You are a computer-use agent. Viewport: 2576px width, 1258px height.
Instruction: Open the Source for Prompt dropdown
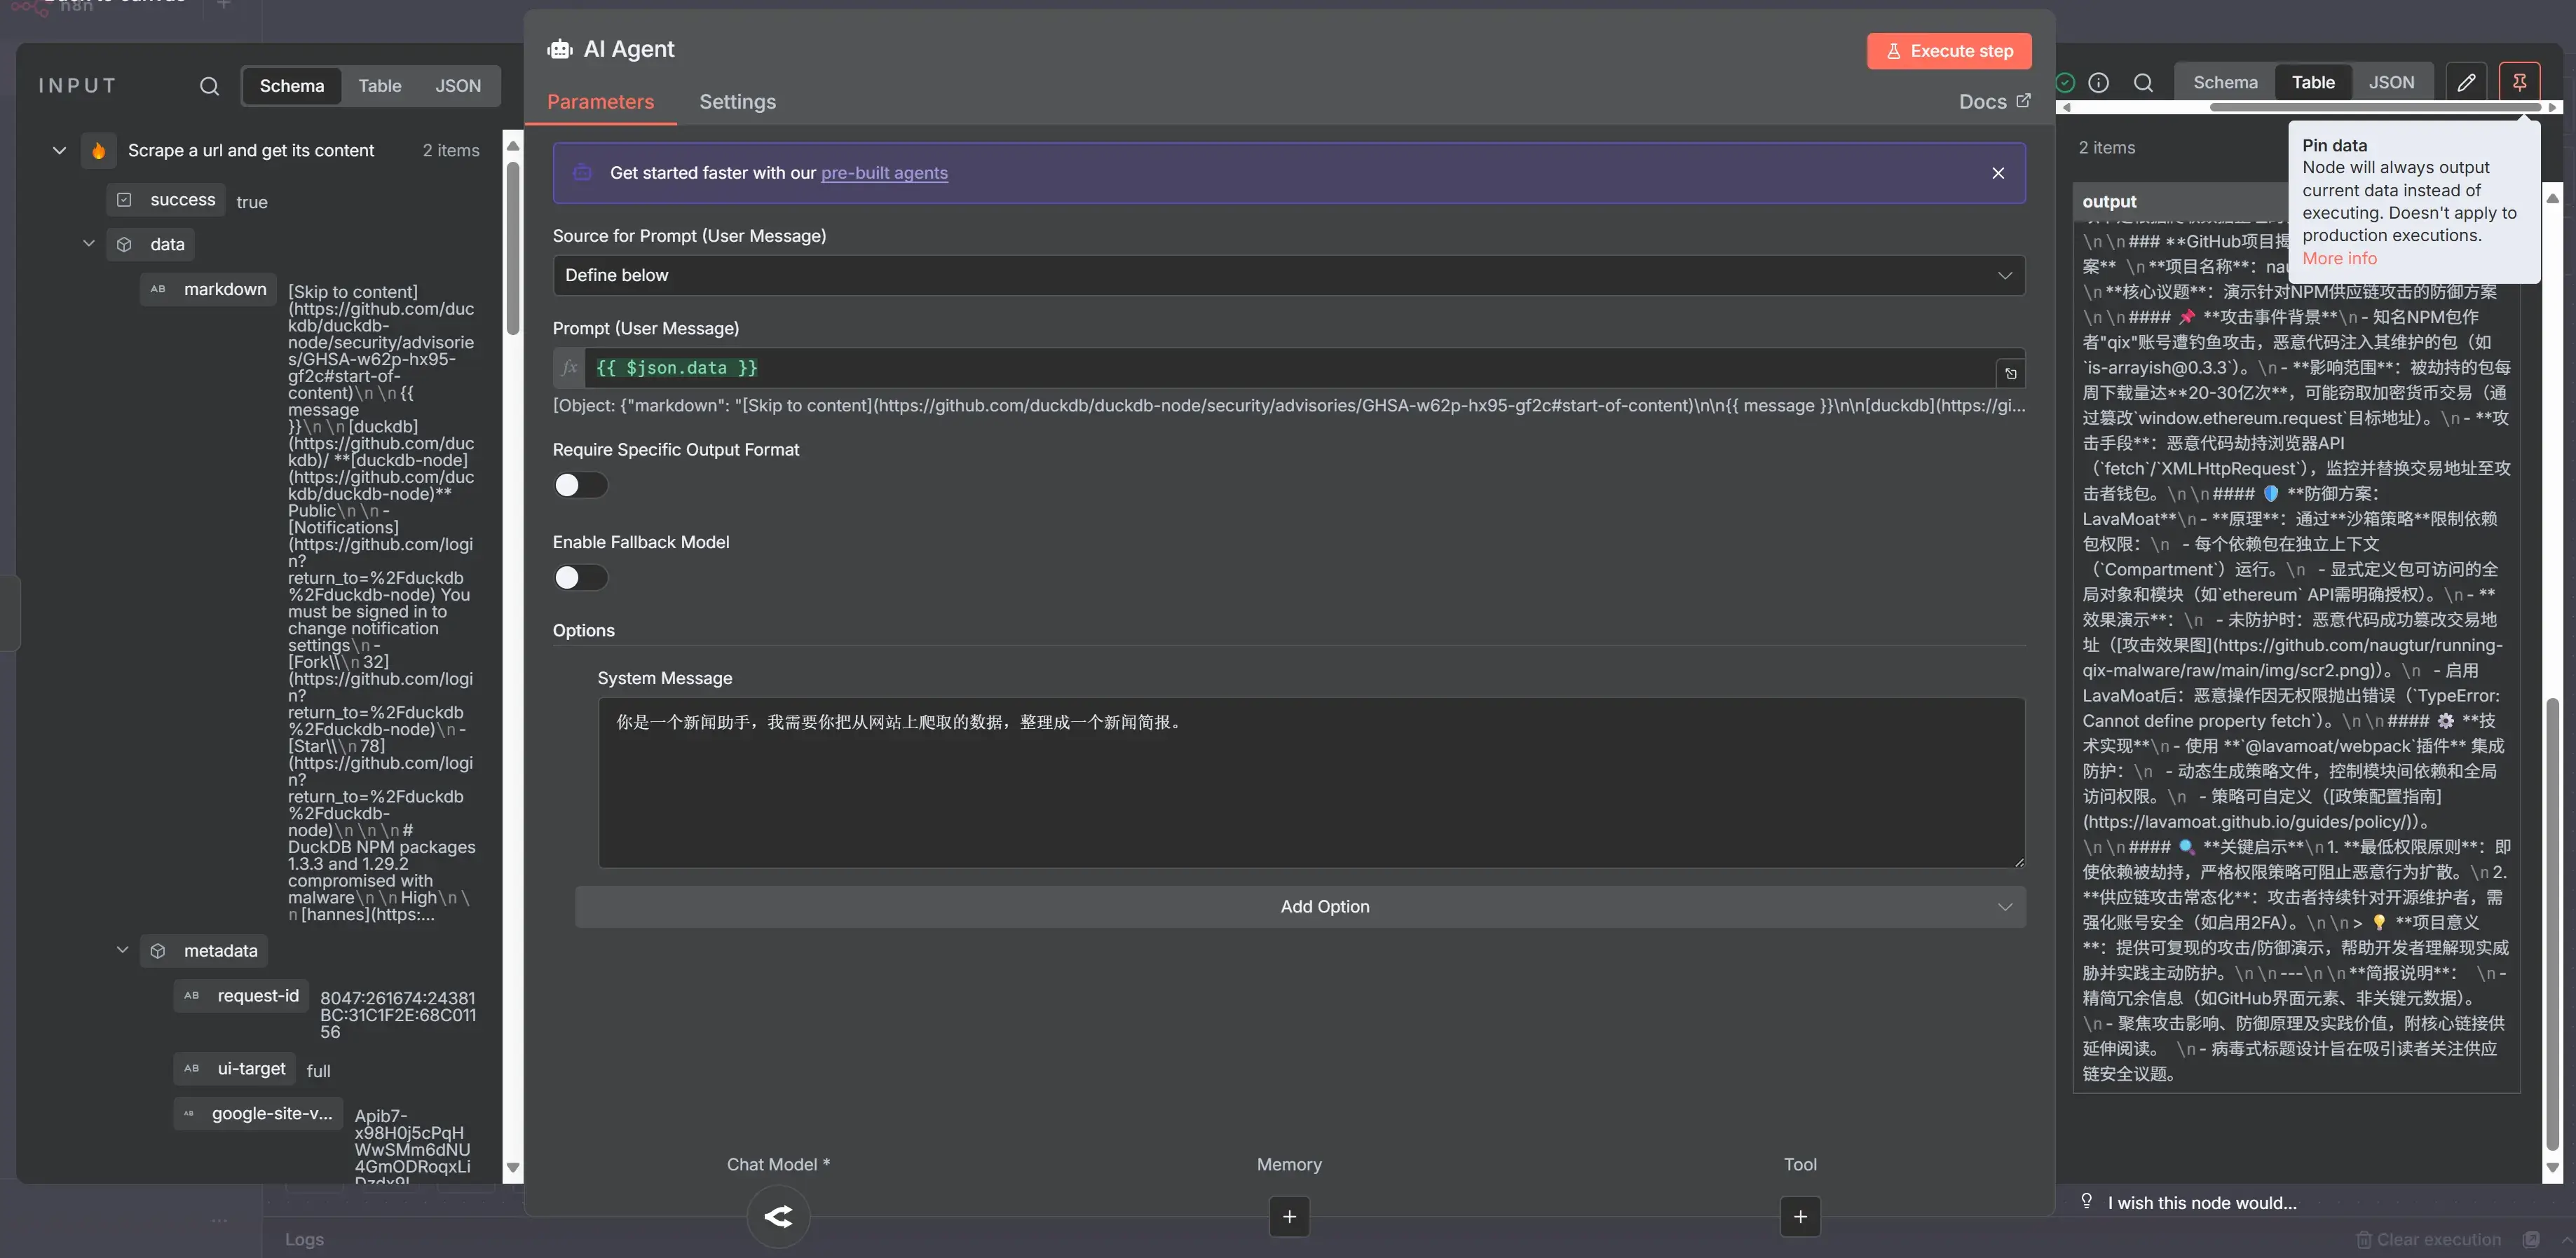1289,276
